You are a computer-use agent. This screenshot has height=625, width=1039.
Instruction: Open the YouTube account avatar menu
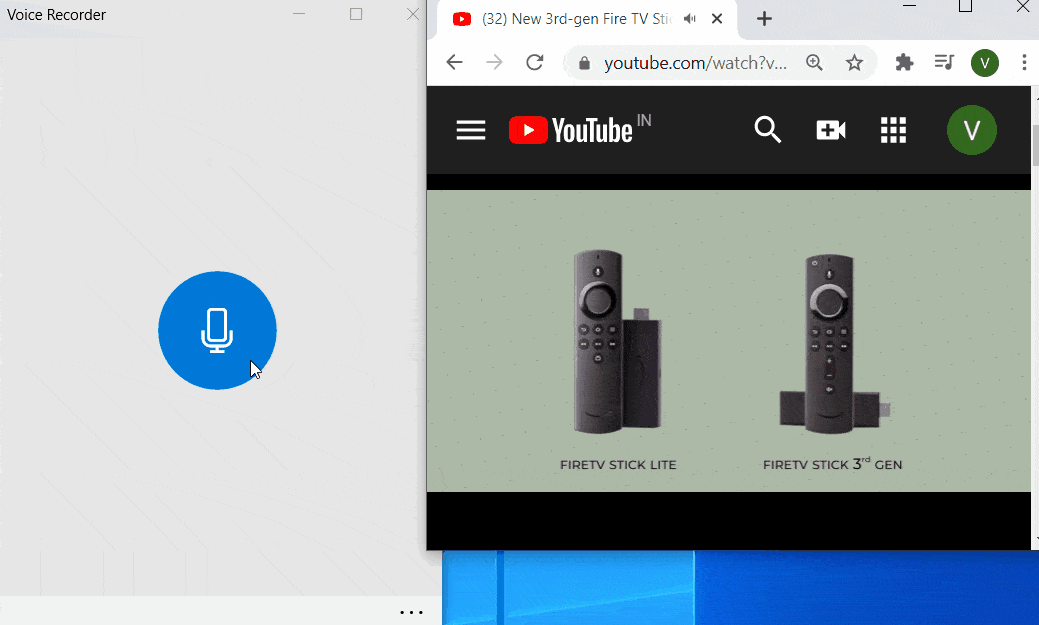click(971, 130)
